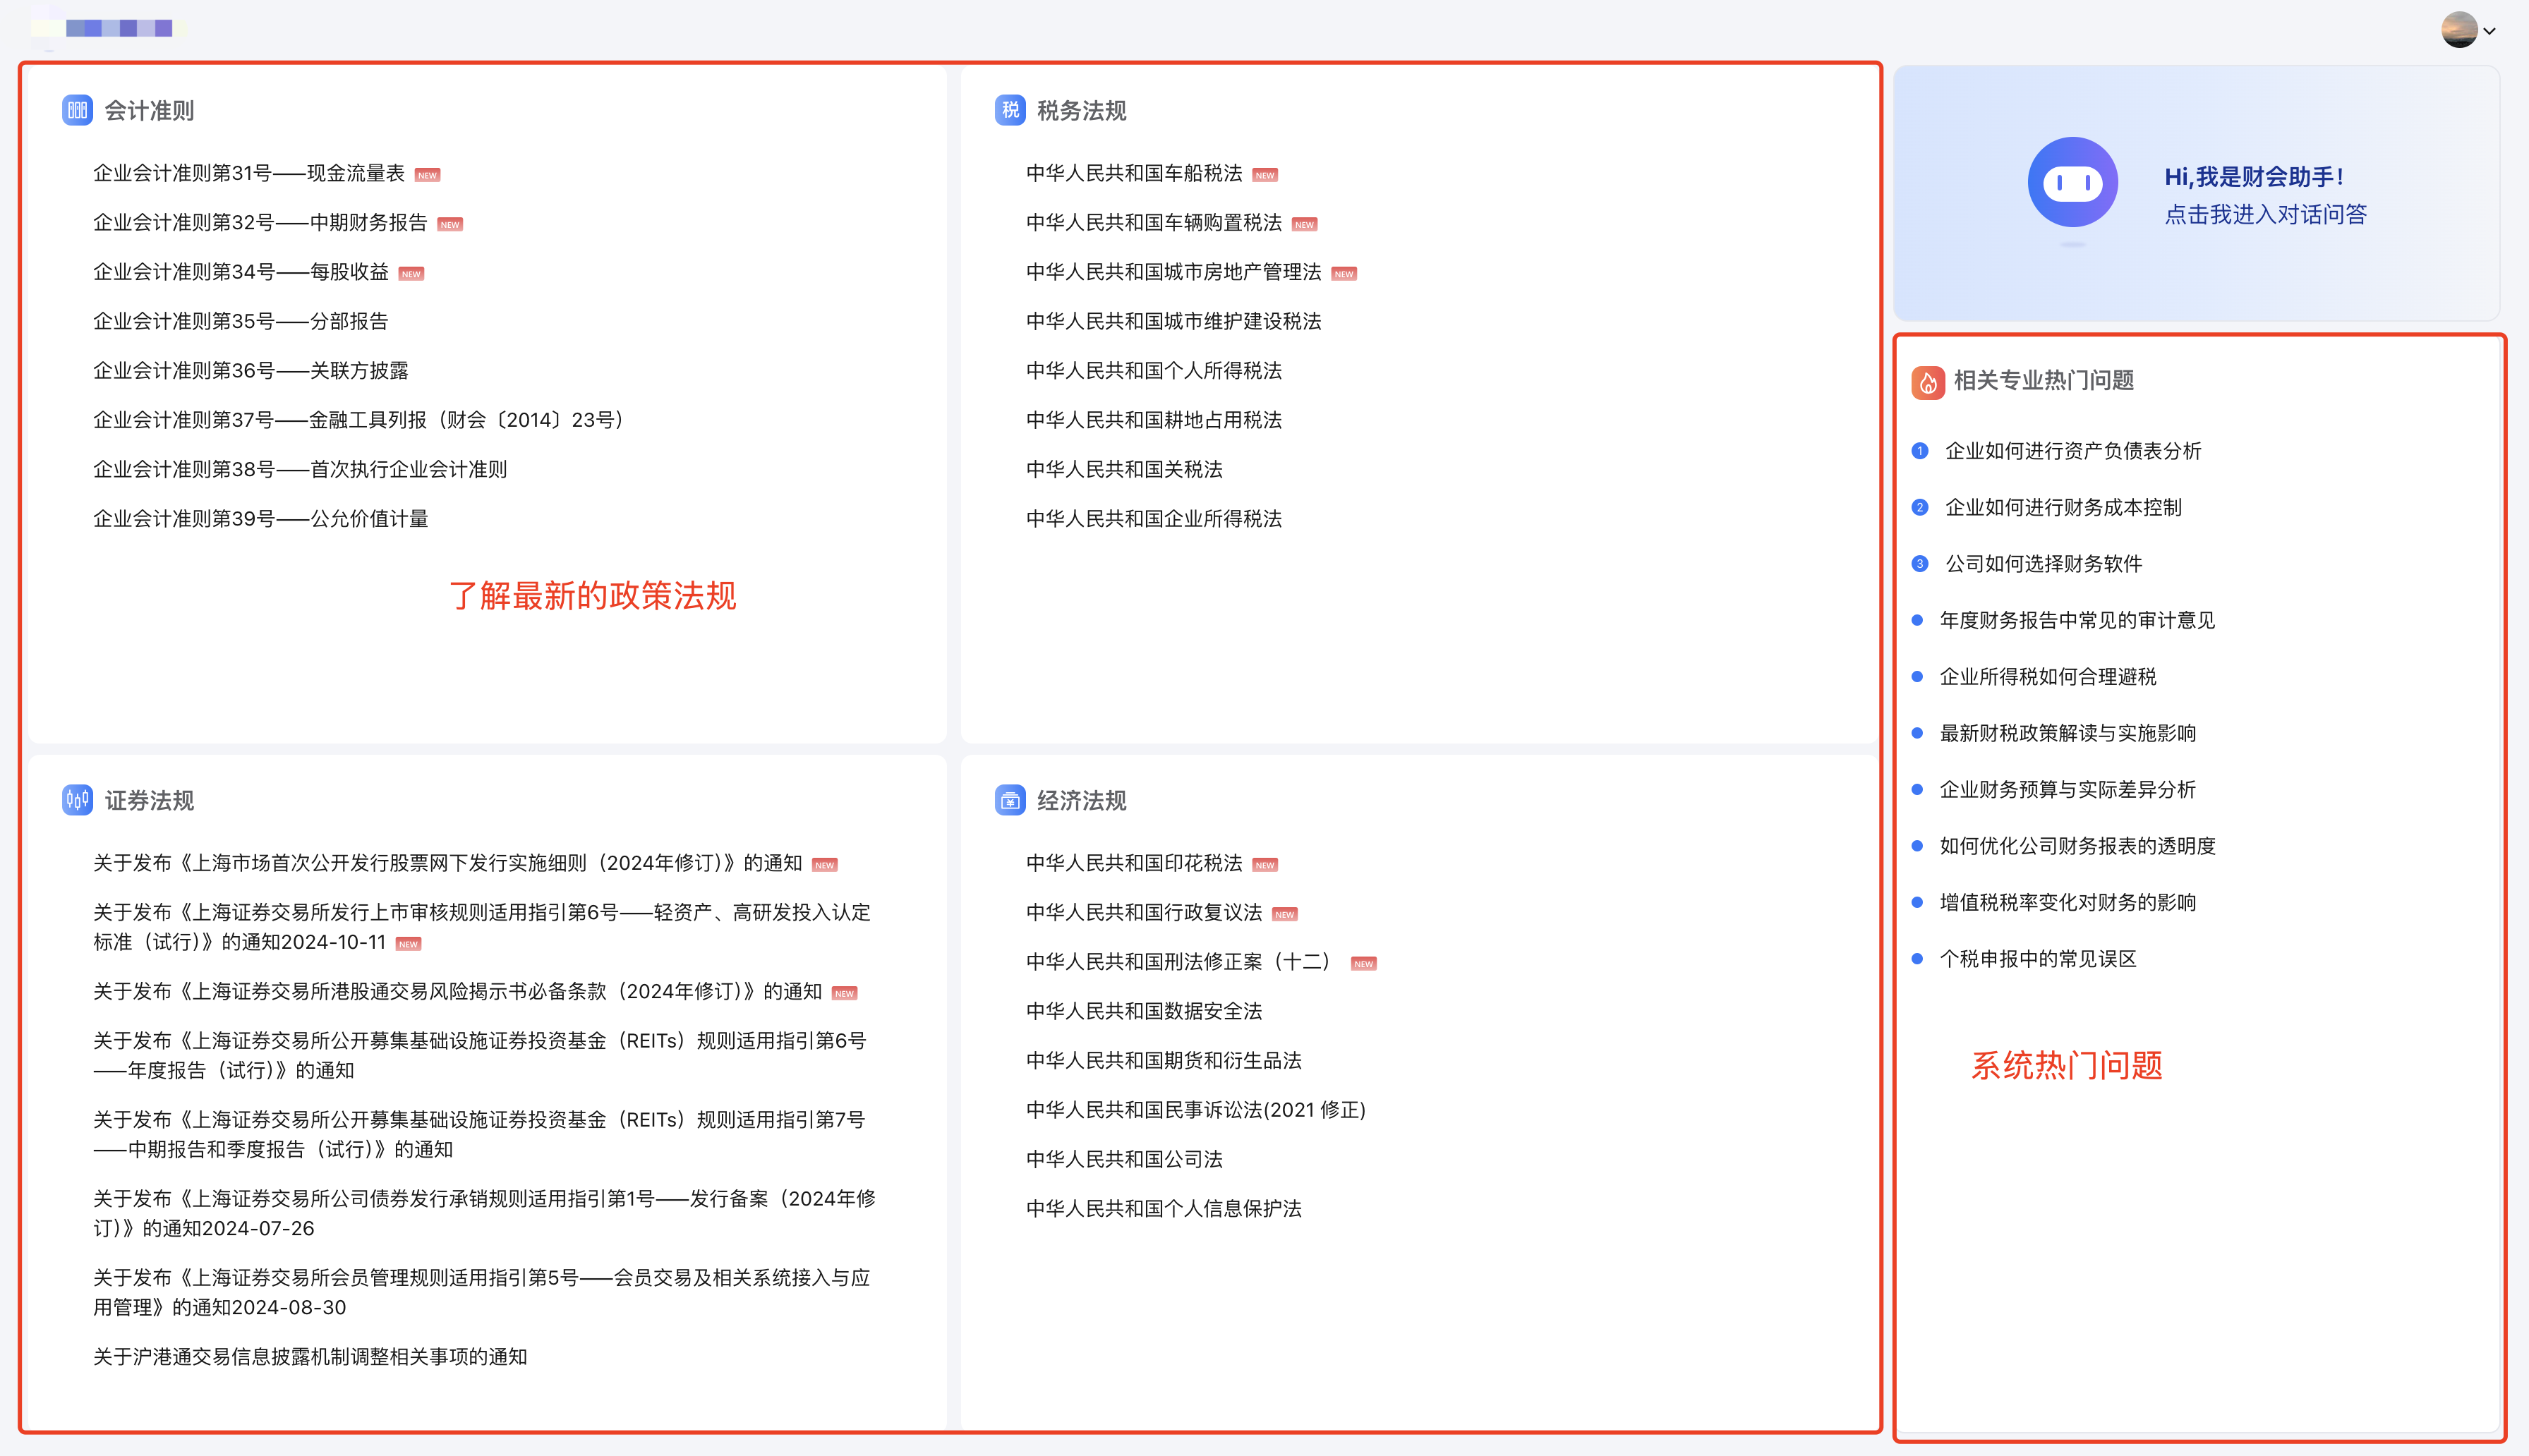Open 企业会计准则第31号——现金流量表
Image resolution: width=2529 pixels, height=1456 pixels.
point(249,173)
